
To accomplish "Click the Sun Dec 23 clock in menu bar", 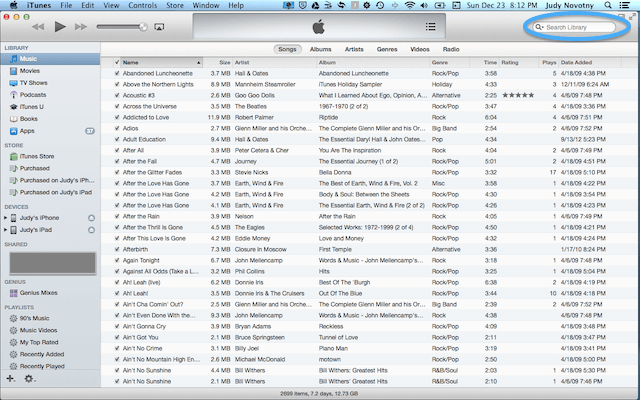I will click(502, 5).
